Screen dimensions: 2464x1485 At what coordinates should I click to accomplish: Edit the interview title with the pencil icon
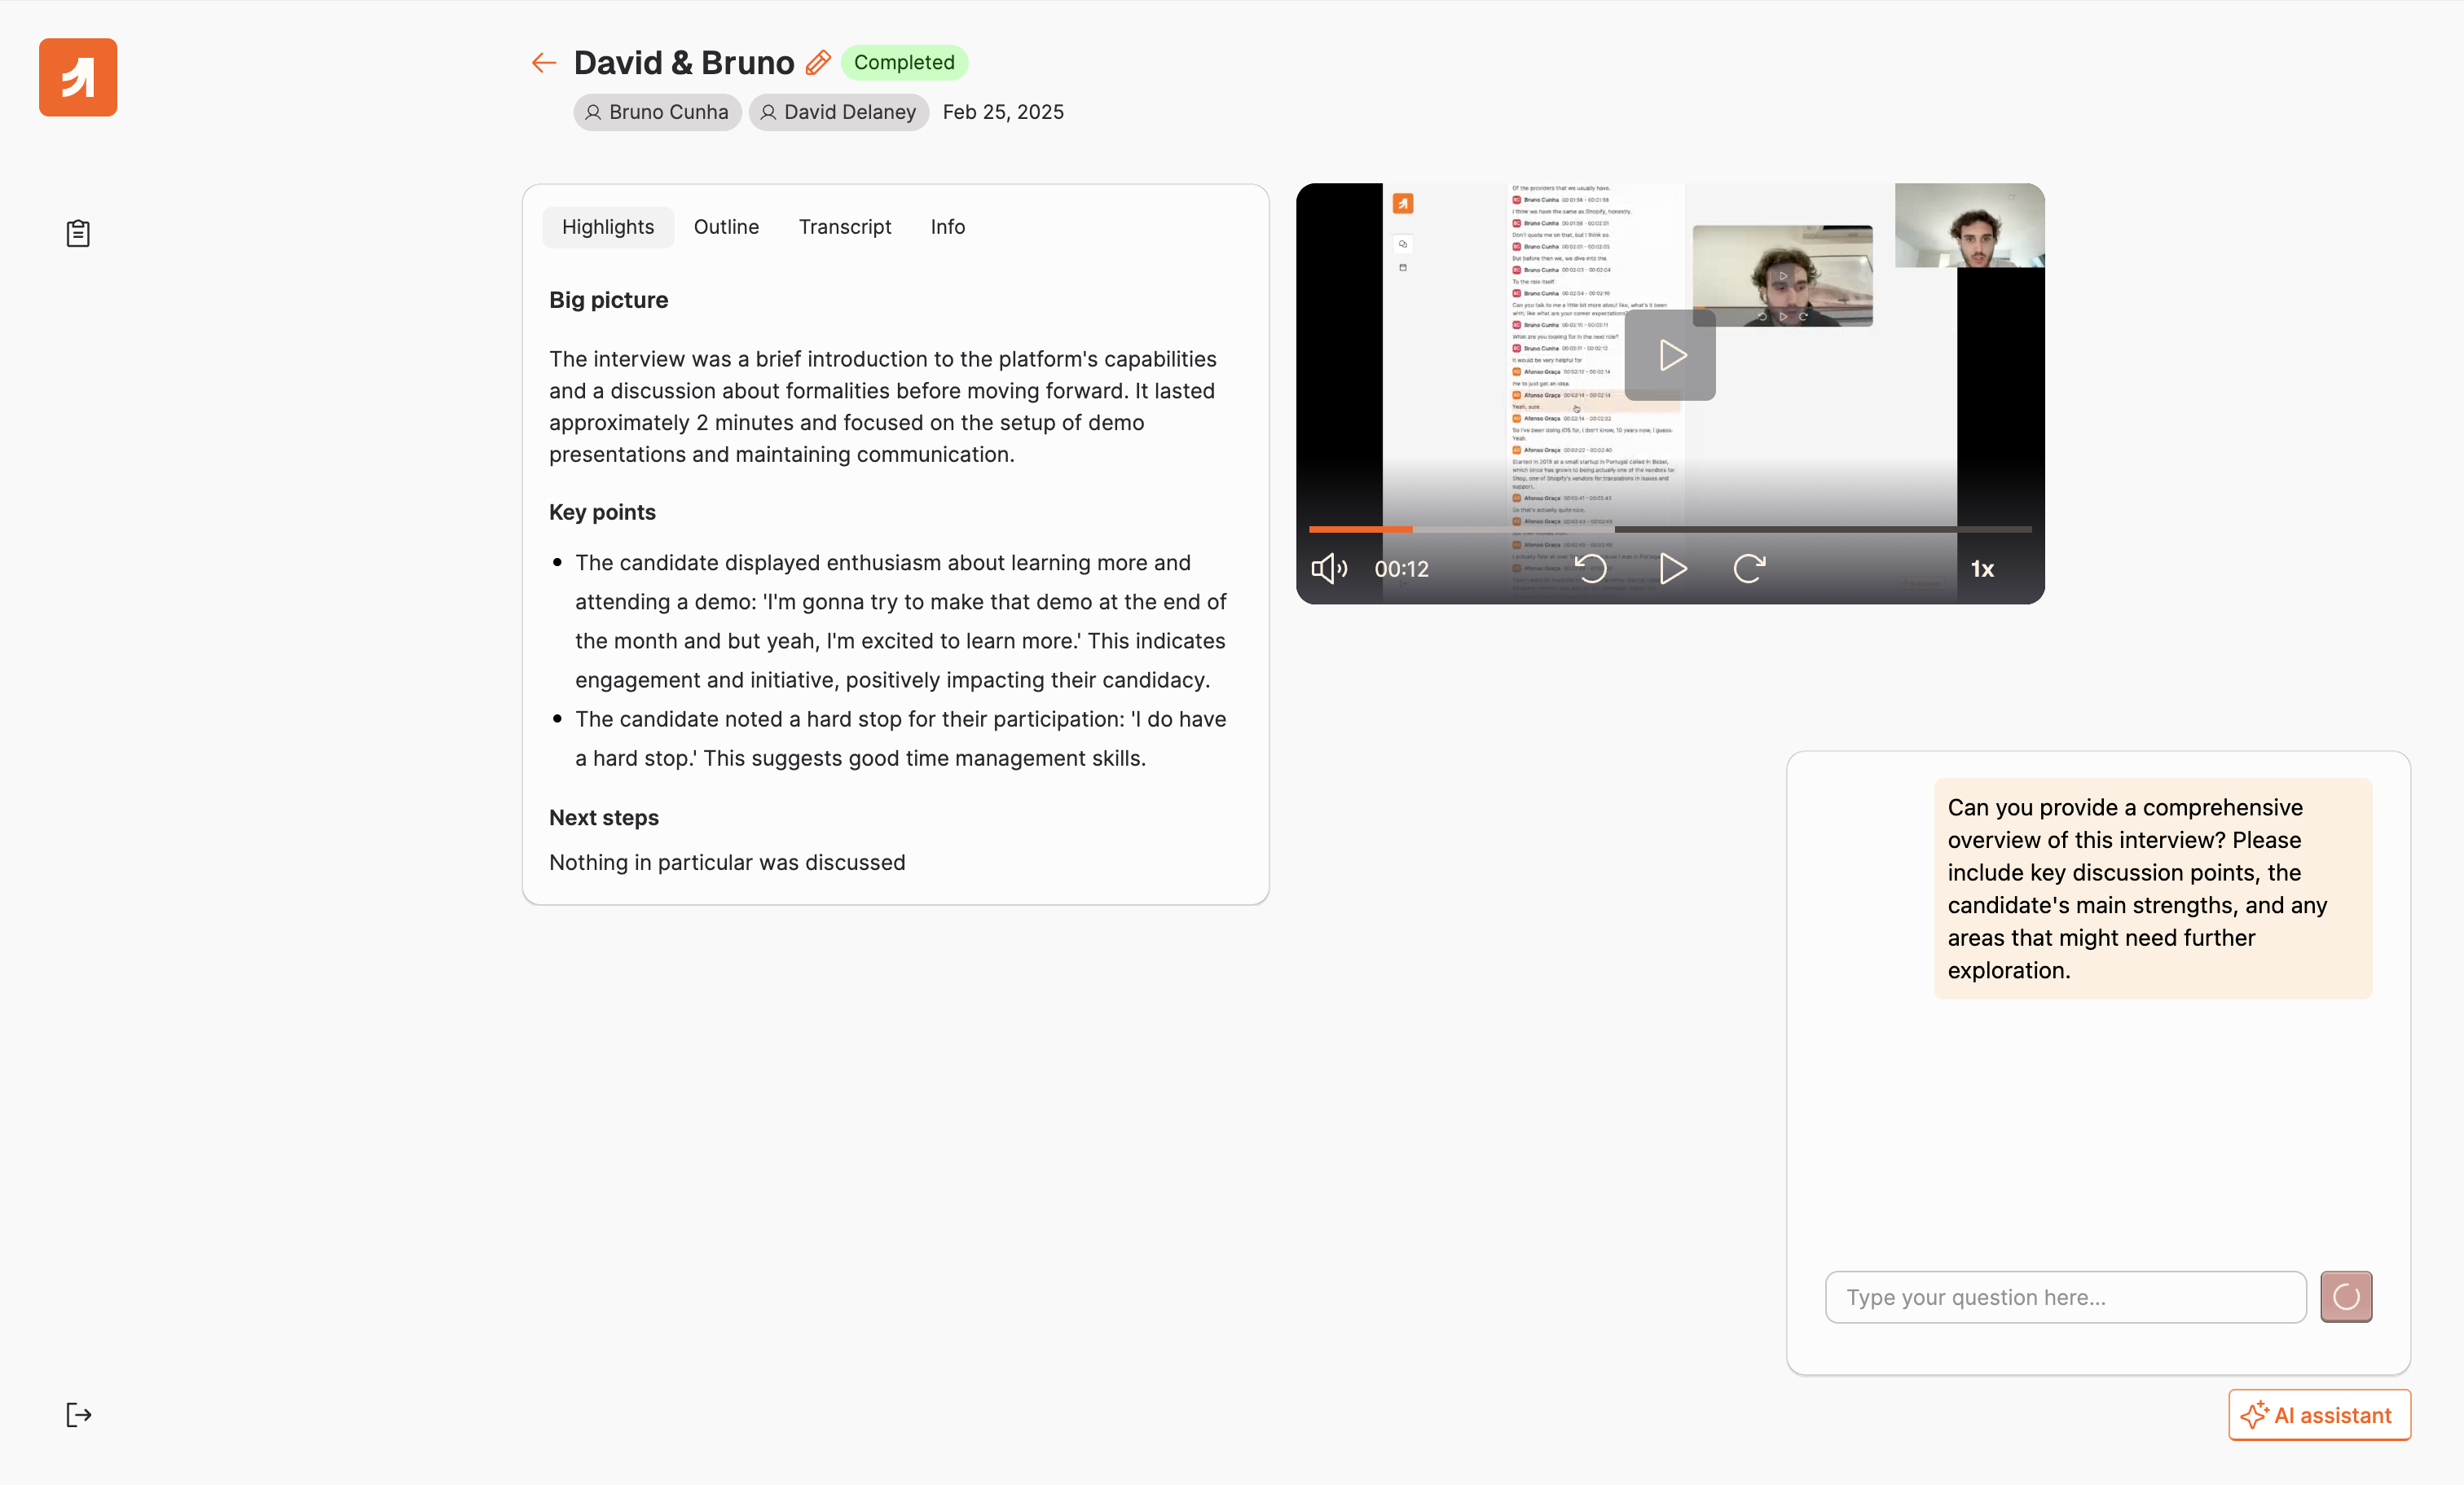point(817,62)
